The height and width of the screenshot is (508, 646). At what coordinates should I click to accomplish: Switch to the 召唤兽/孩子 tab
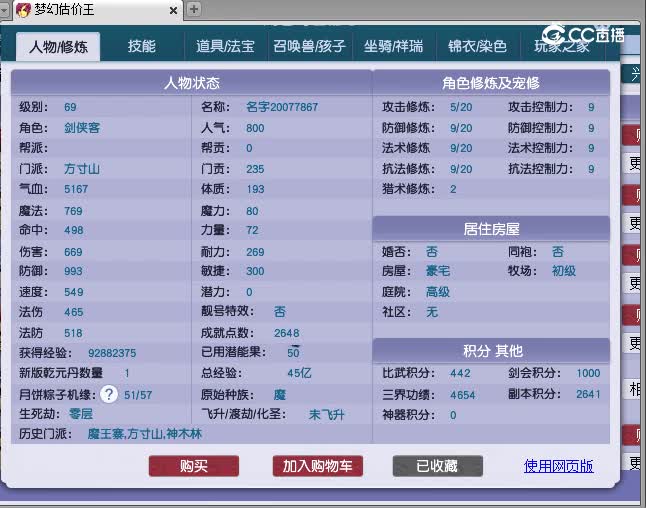[x=309, y=46]
